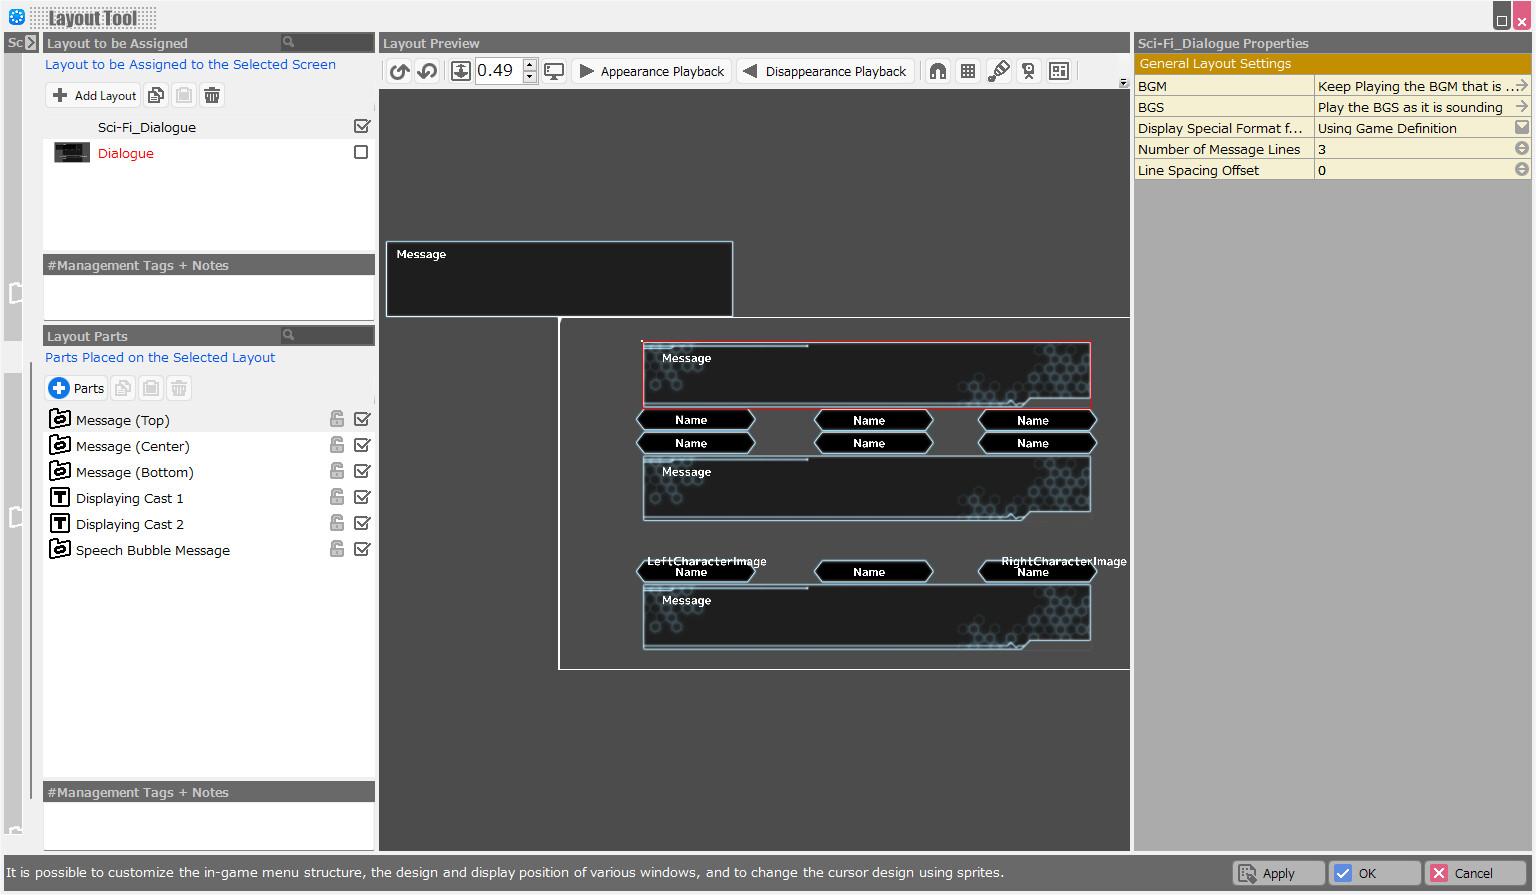Toggle visibility of Message (Center) part

pyautogui.click(x=362, y=445)
